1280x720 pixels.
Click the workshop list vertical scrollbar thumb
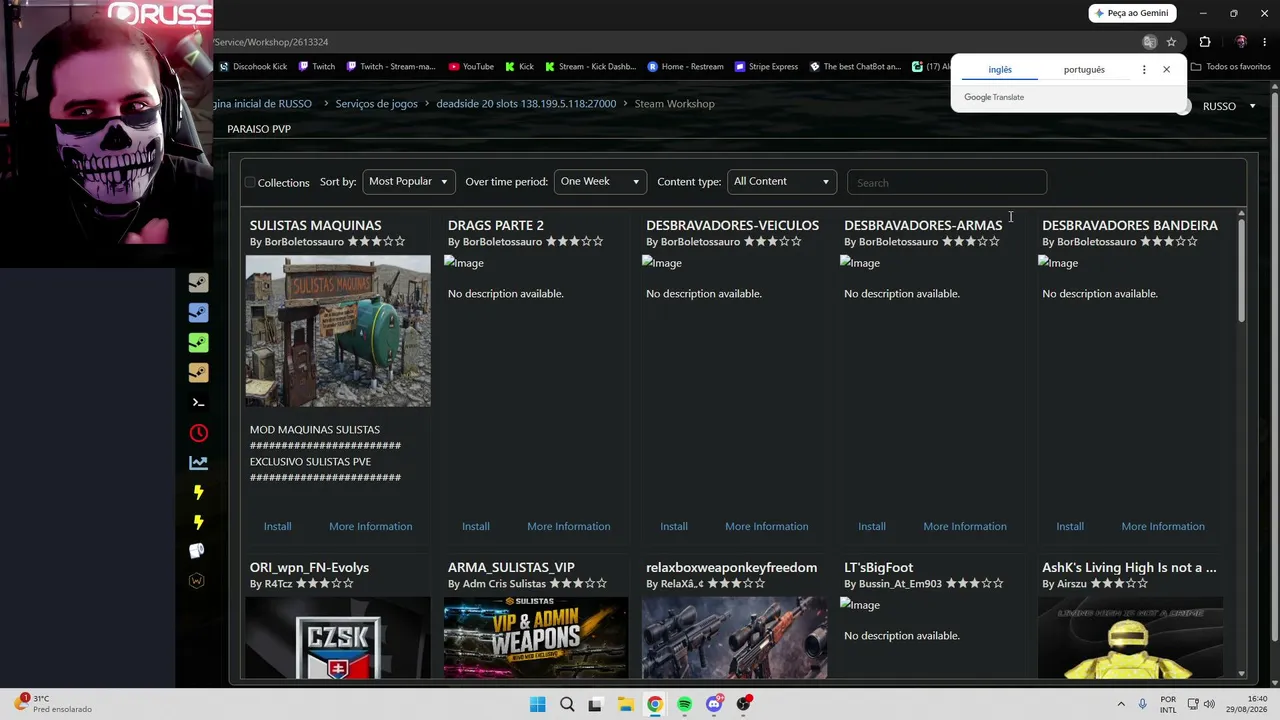(1241, 268)
